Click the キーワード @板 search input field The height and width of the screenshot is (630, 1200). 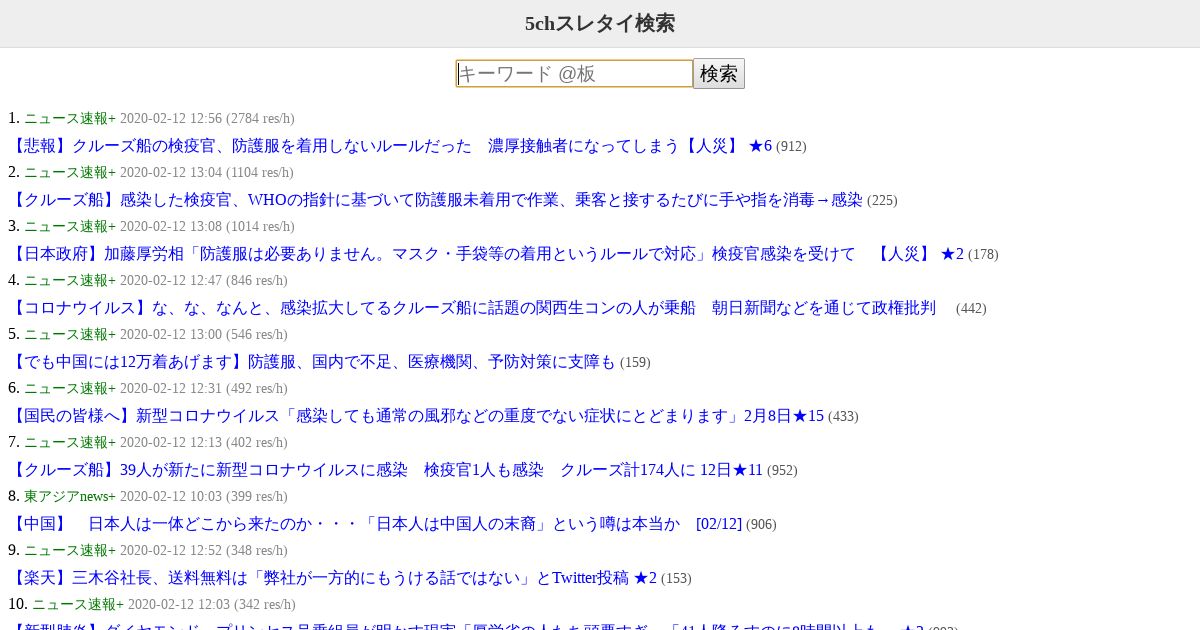574,74
